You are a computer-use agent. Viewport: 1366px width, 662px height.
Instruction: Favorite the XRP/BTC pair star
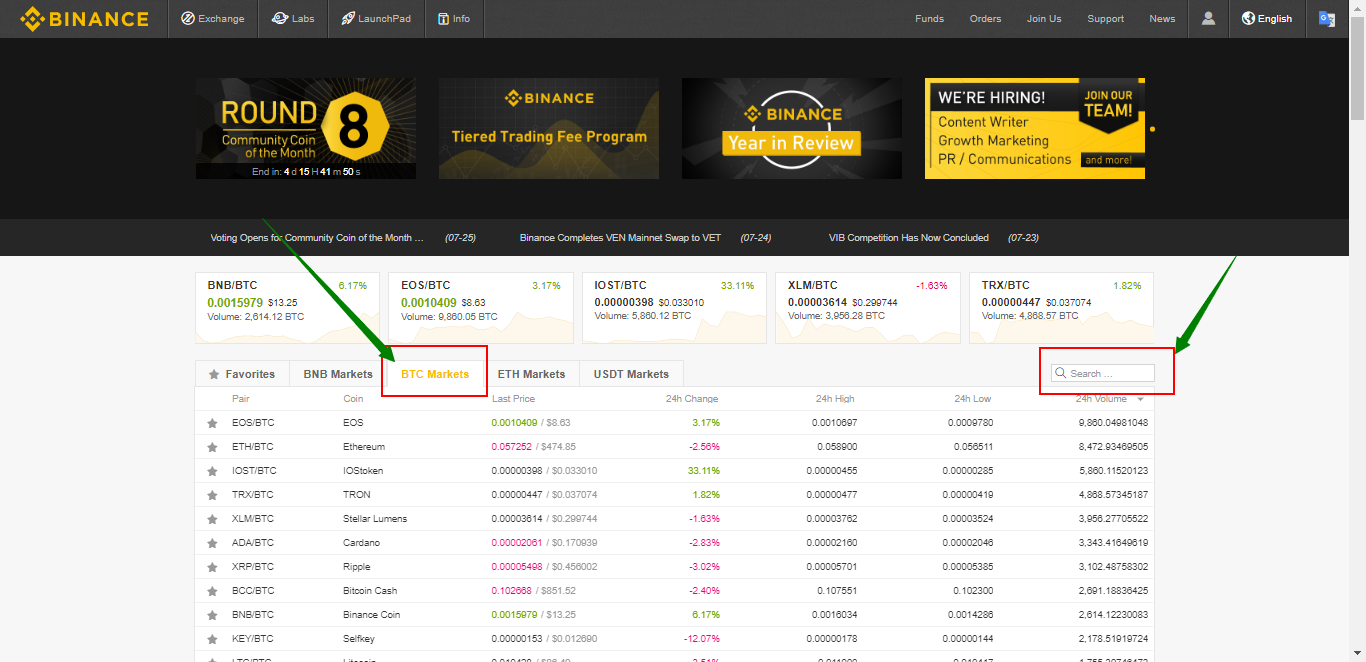click(212, 567)
